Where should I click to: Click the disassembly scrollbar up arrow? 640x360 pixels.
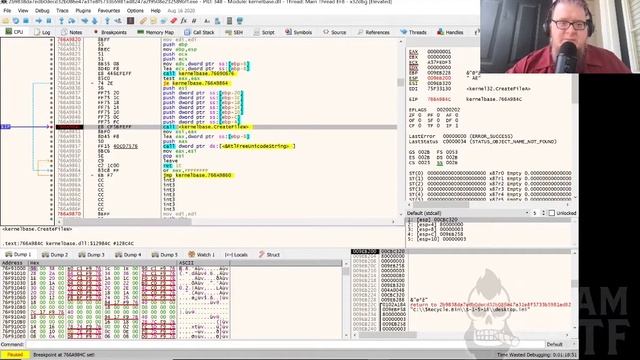tap(400, 42)
